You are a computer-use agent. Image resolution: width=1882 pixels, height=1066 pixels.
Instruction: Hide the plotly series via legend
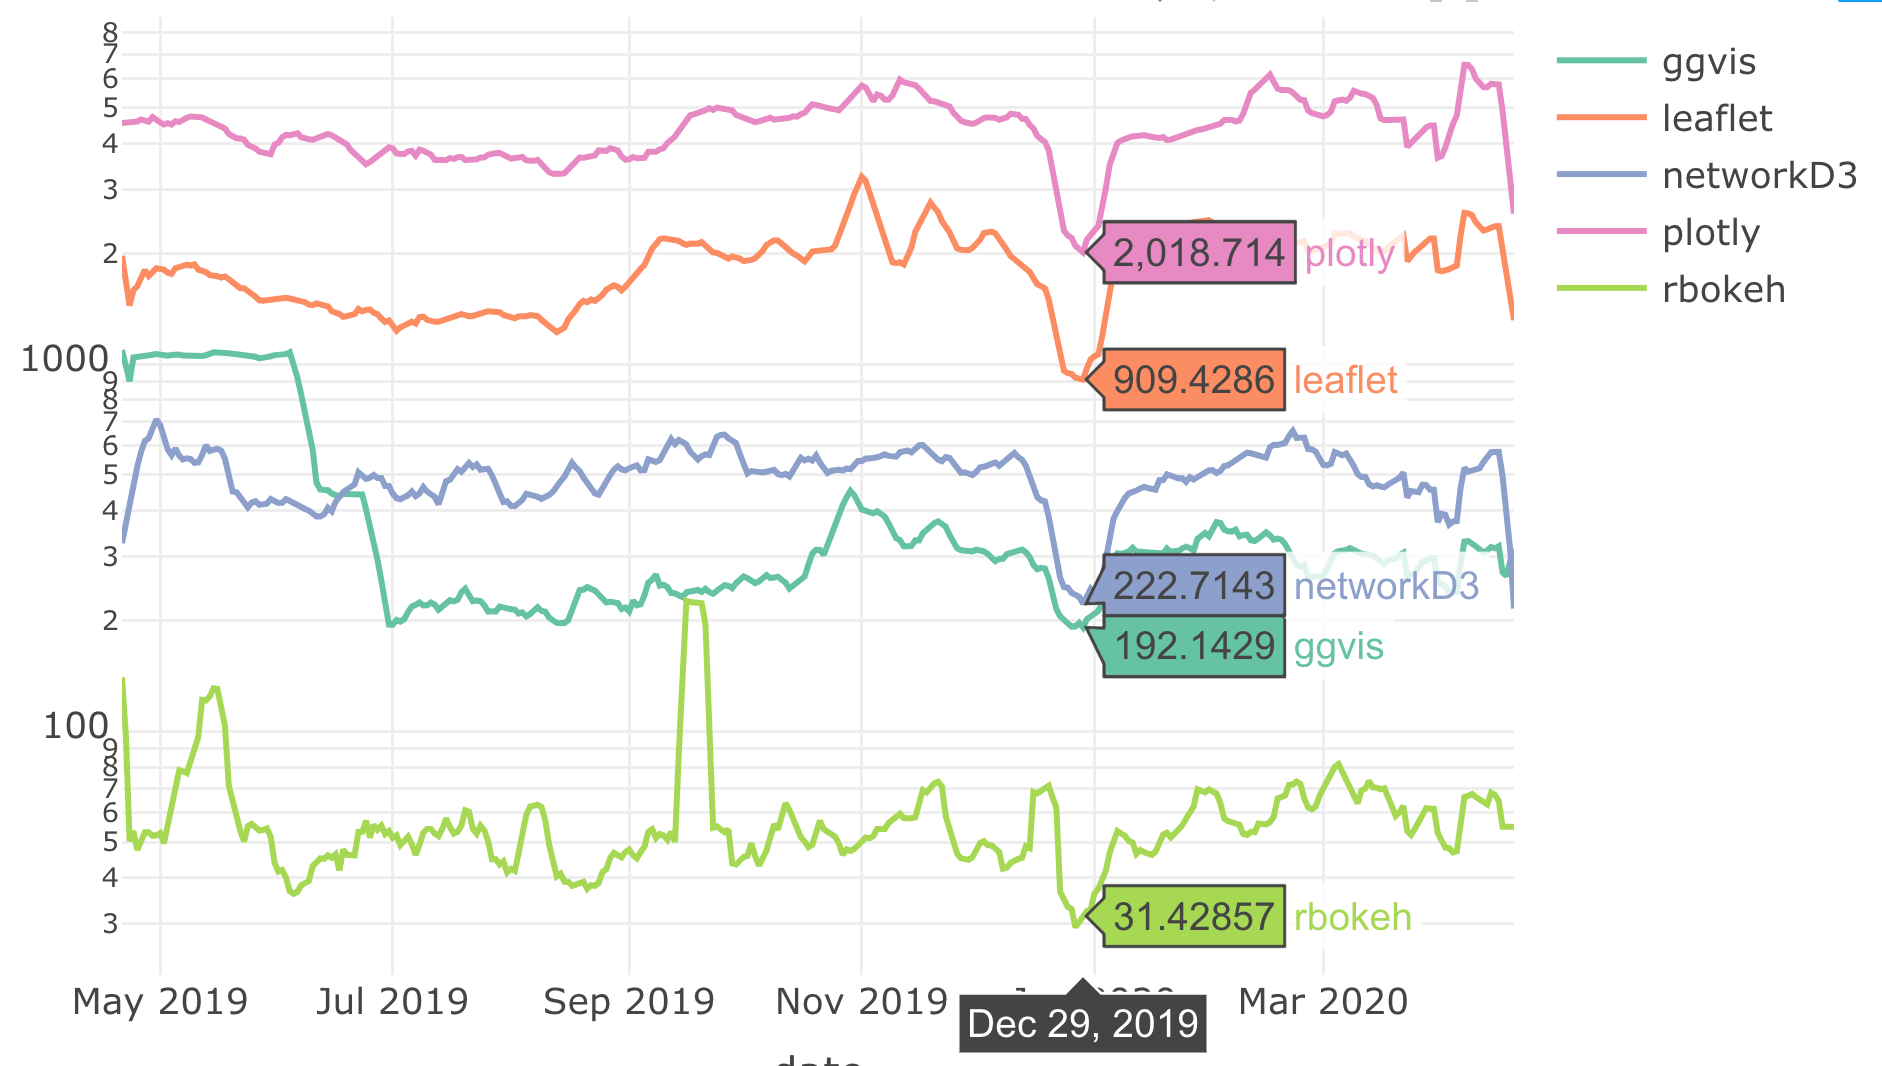click(x=1710, y=233)
